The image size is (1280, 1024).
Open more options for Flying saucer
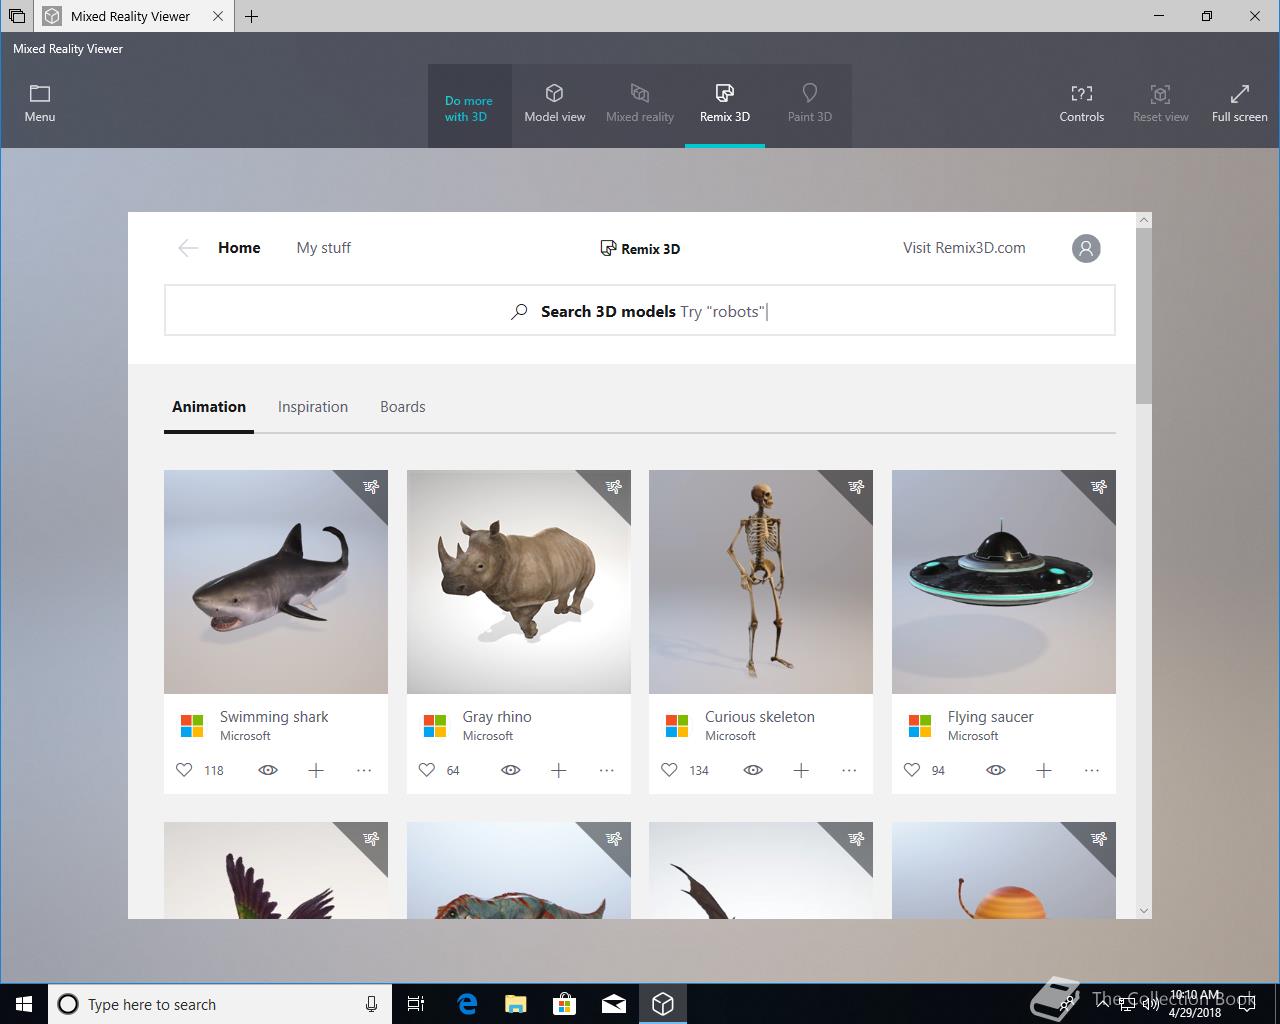(x=1092, y=770)
